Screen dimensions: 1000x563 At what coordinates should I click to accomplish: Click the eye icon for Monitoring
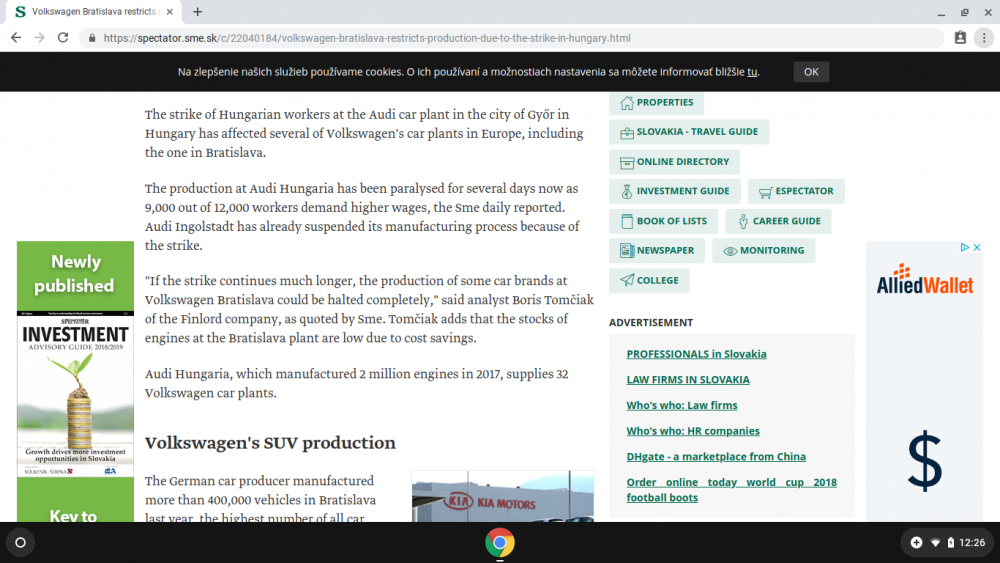(x=730, y=251)
